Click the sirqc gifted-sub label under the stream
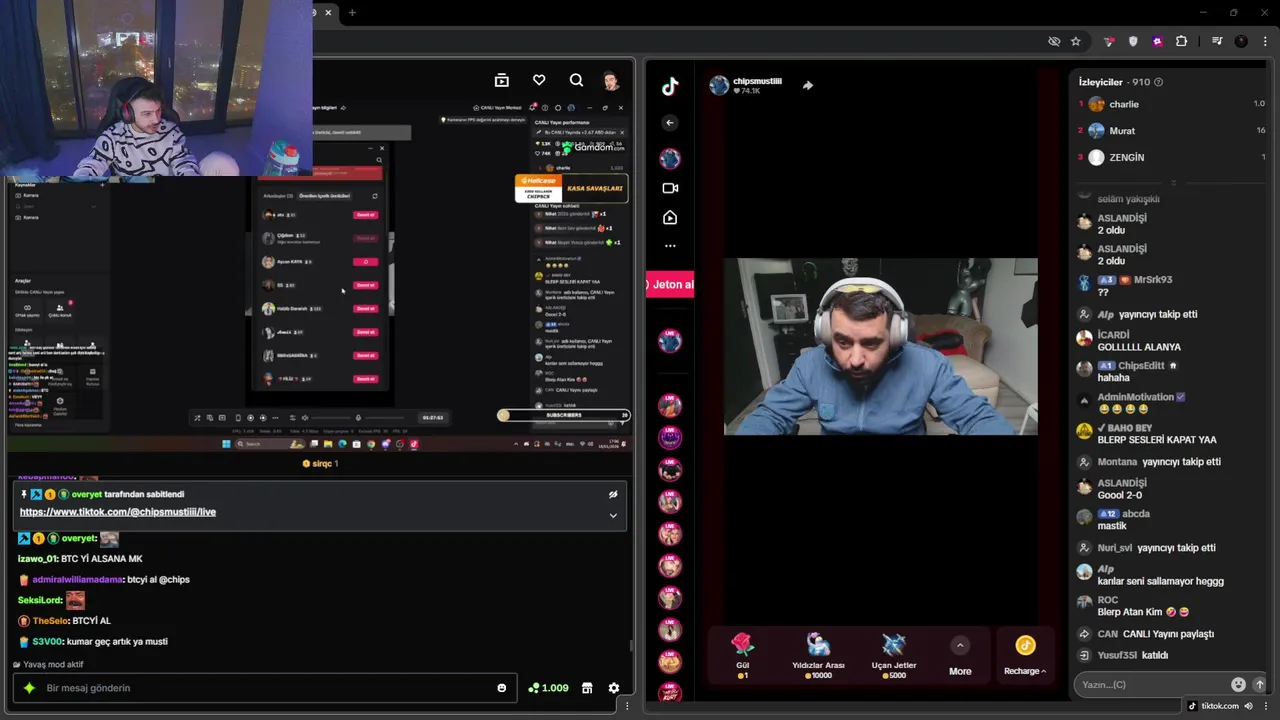 point(320,464)
